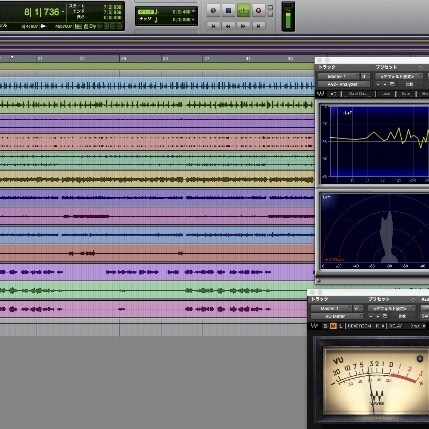Open the insert position selector in VU Meter window

coord(358,308)
